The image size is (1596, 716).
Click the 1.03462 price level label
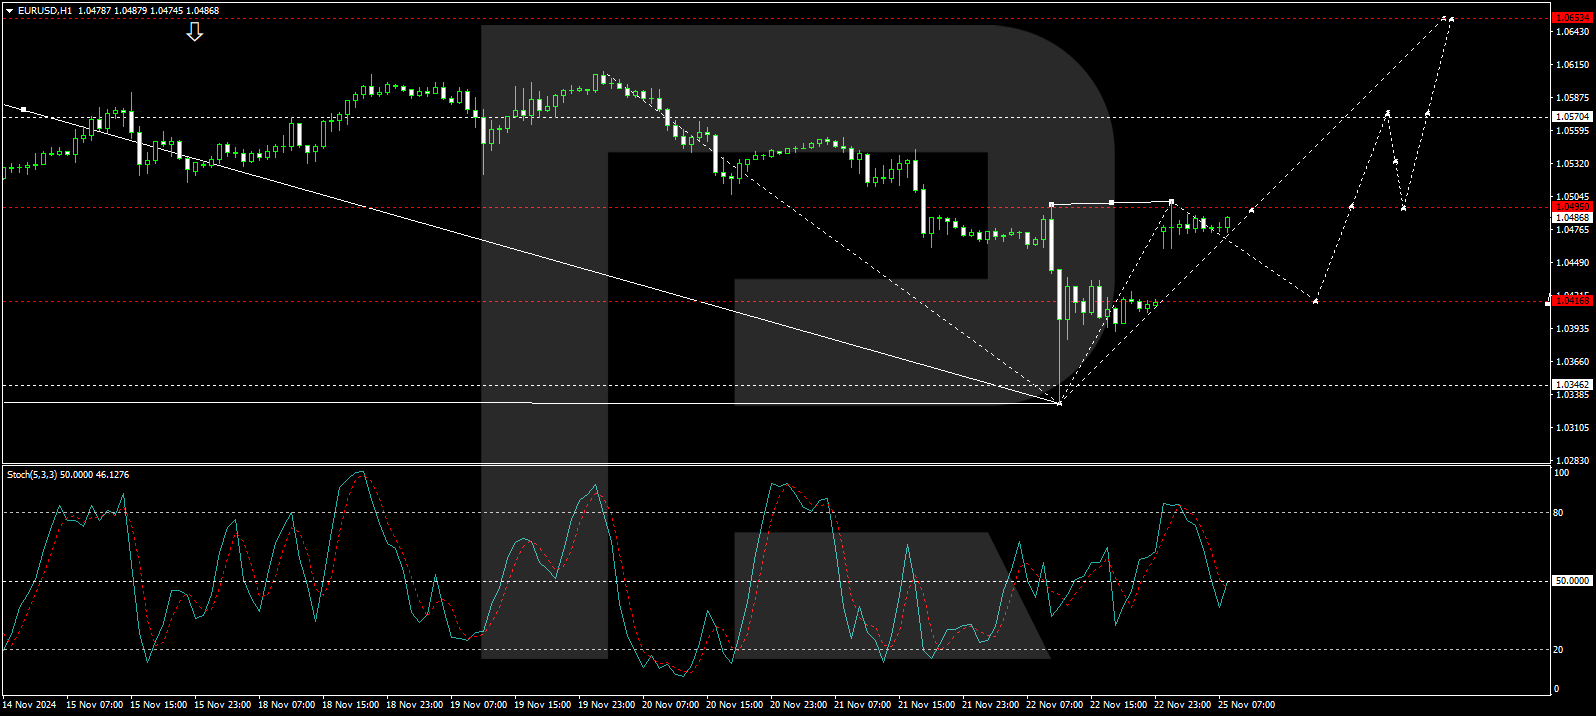pyautogui.click(x=1571, y=385)
